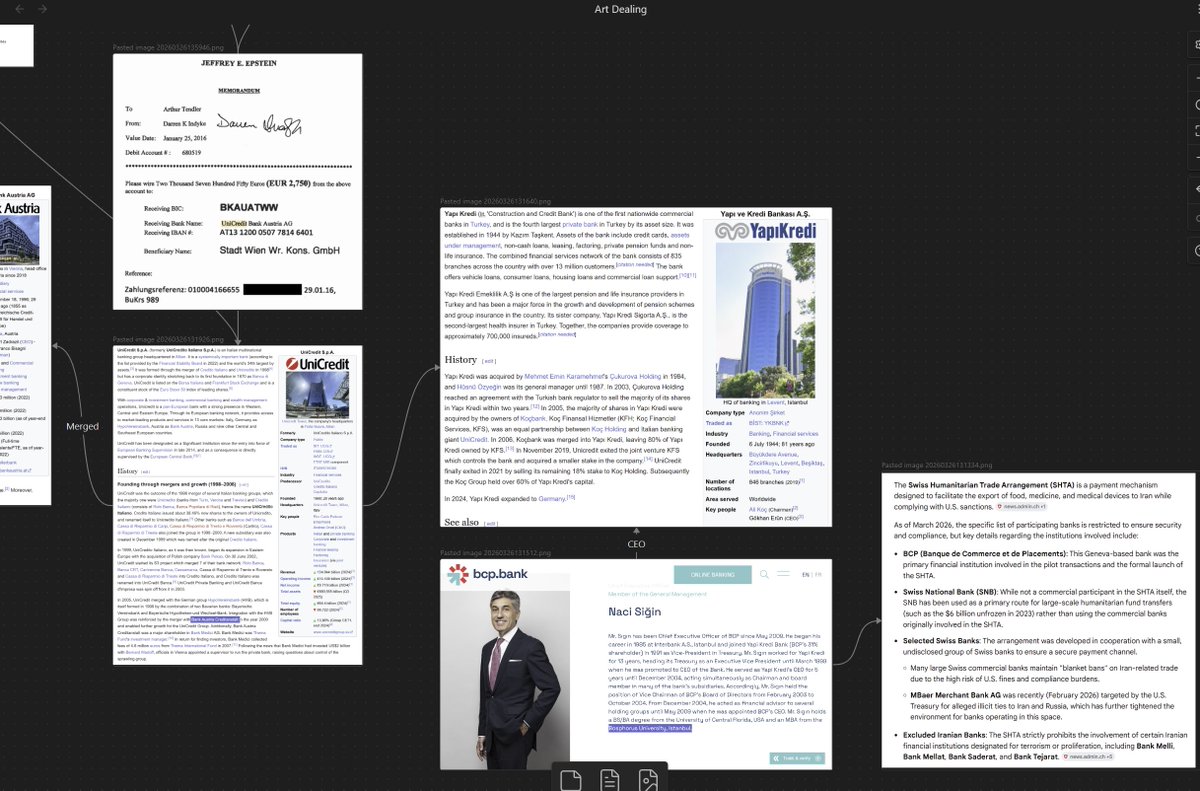Screen dimensions: 1200x791
Task: Select the Yapı Kredi Wikipedia article card
Action: (x=636, y=367)
